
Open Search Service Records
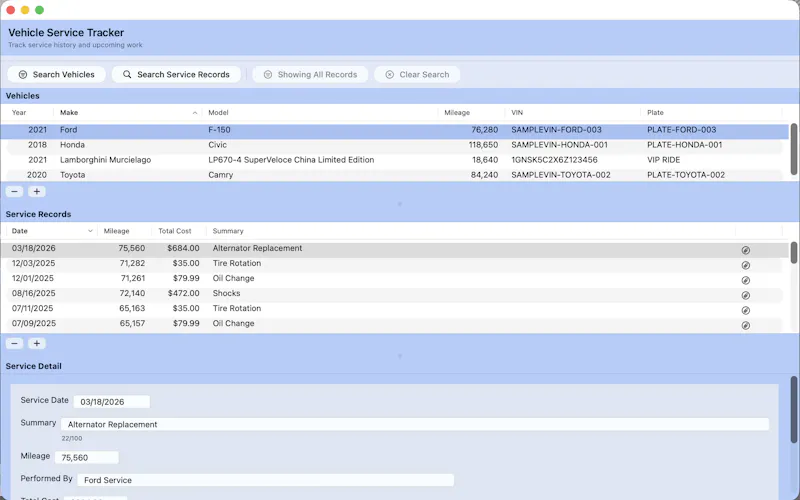(x=177, y=74)
